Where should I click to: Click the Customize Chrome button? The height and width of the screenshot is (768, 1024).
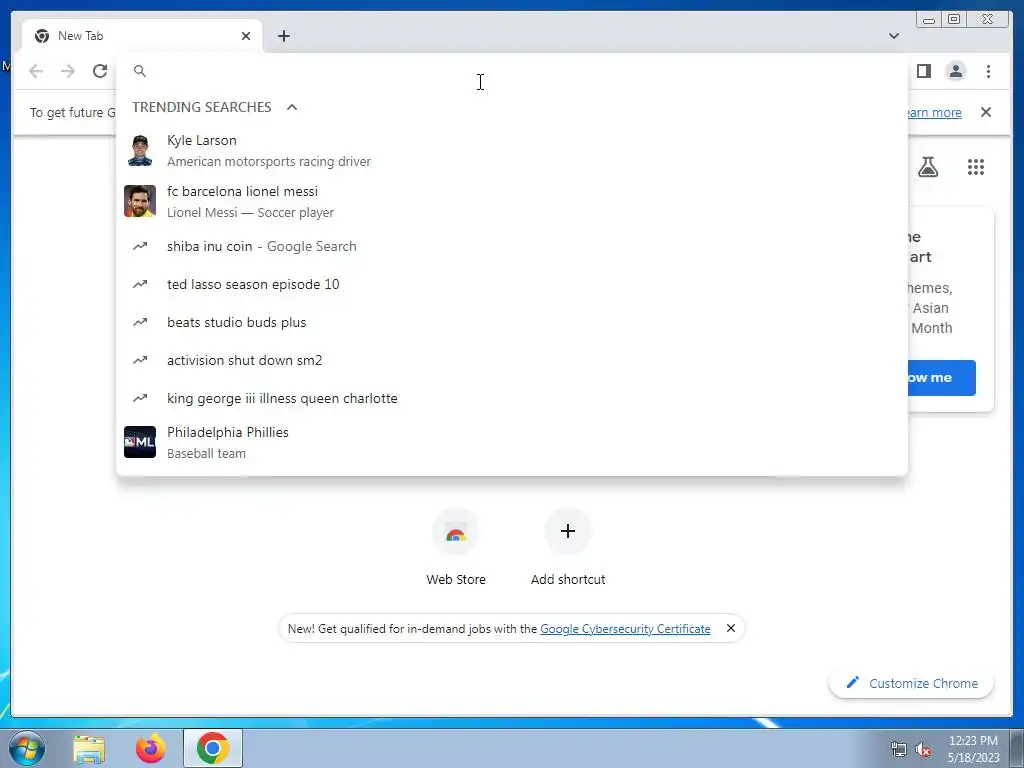[x=911, y=683]
